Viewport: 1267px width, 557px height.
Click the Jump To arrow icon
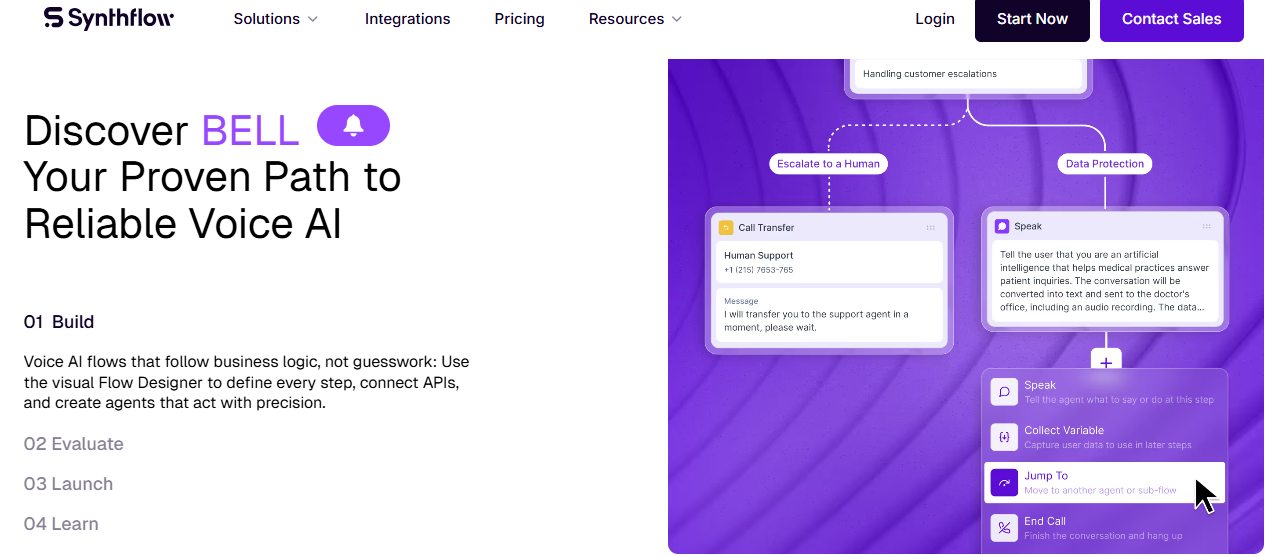[x=1004, y=482]
